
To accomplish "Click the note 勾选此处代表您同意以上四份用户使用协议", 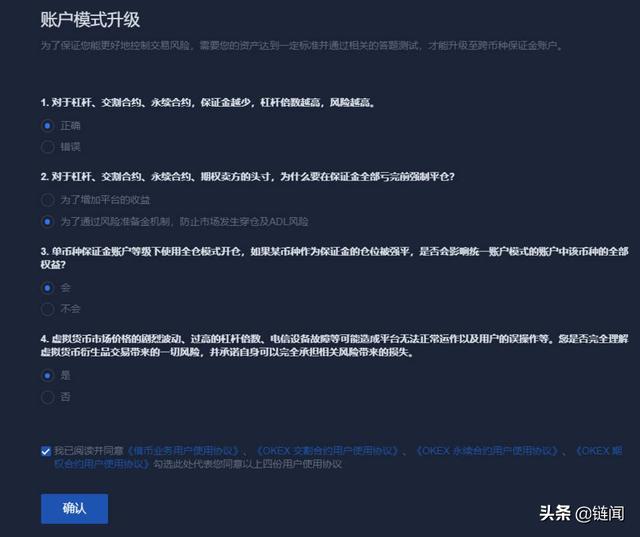I will point(247,464).
